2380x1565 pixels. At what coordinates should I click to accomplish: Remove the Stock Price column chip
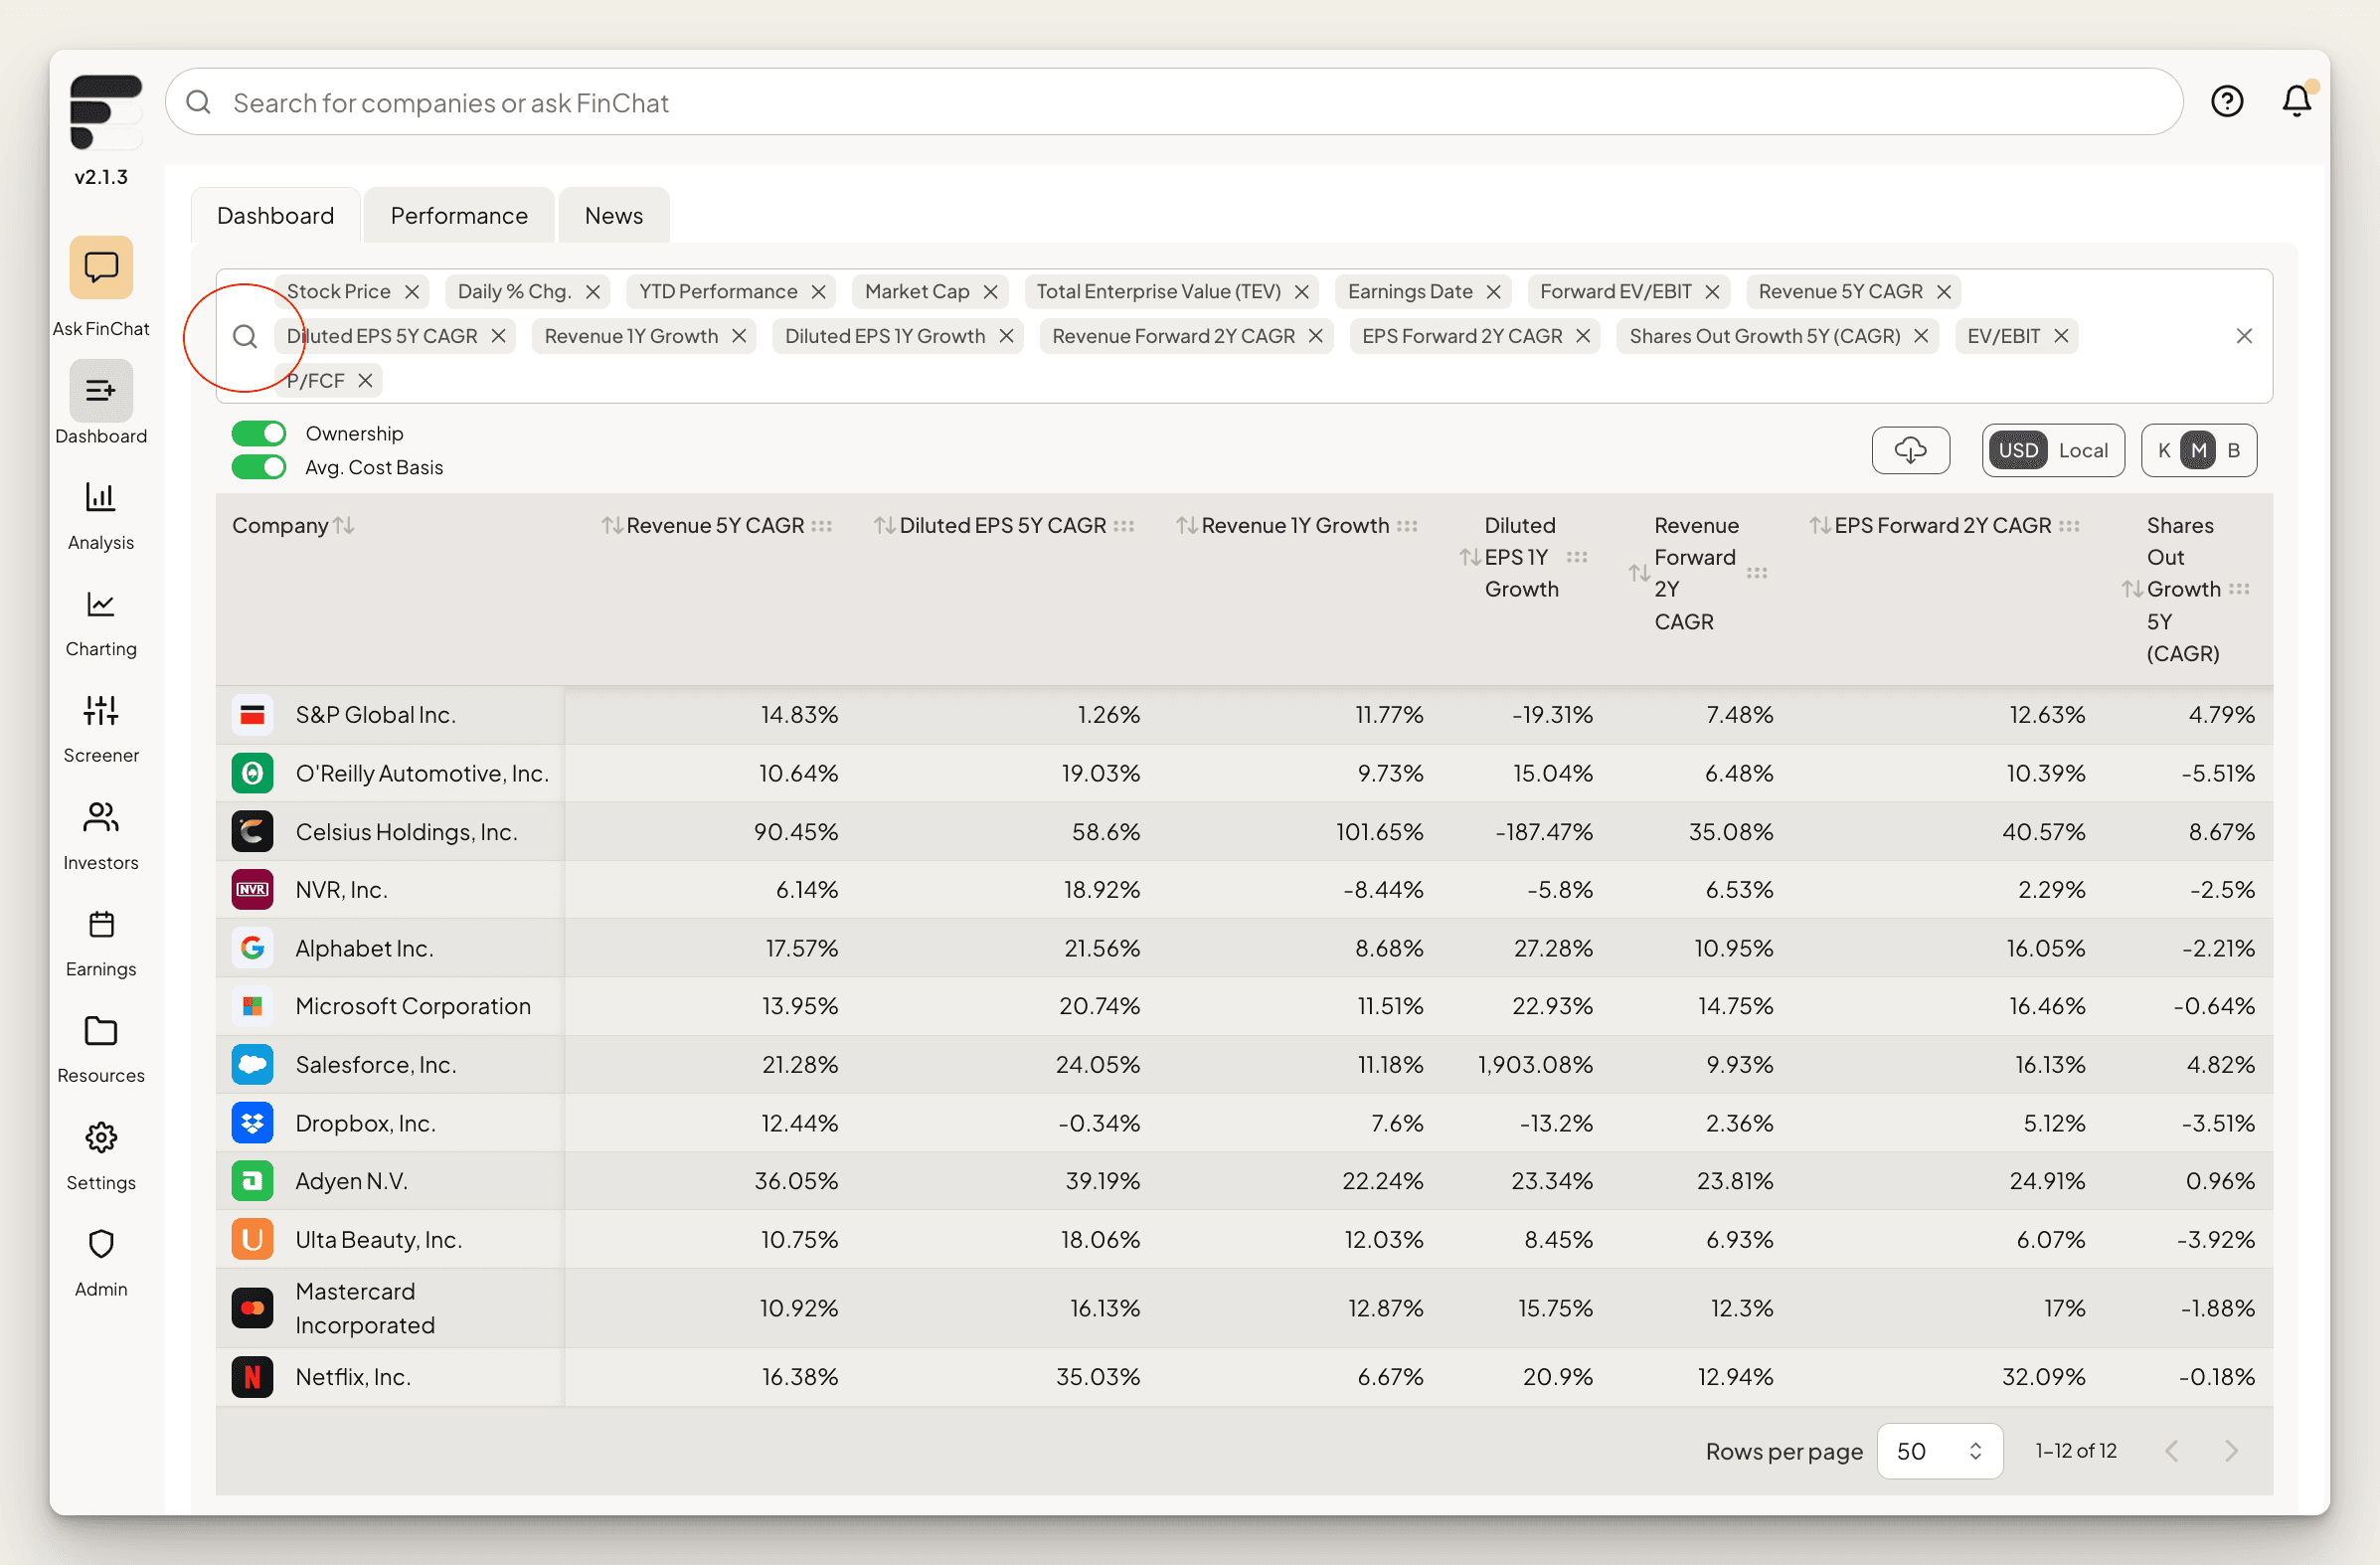(412, 291)
